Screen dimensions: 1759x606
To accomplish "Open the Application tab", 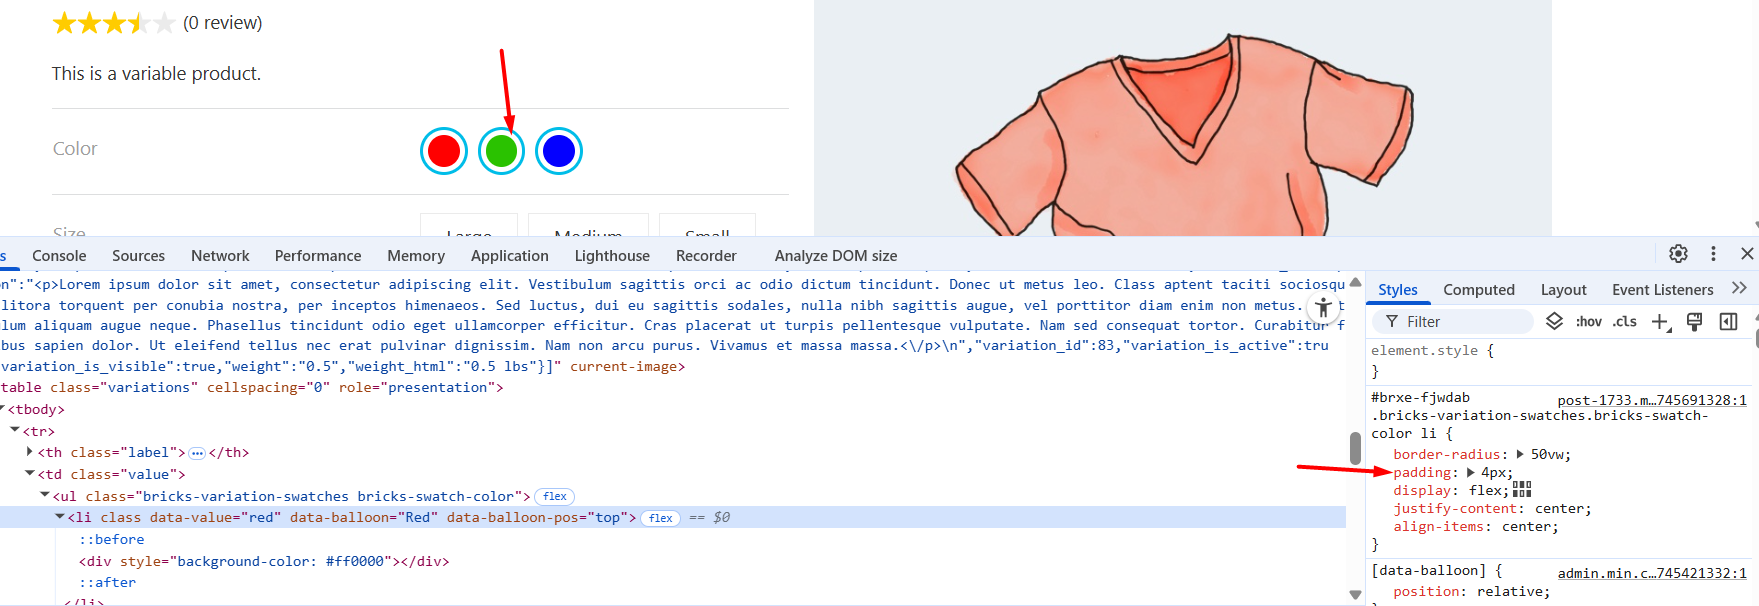I will [x=510, y=256].
